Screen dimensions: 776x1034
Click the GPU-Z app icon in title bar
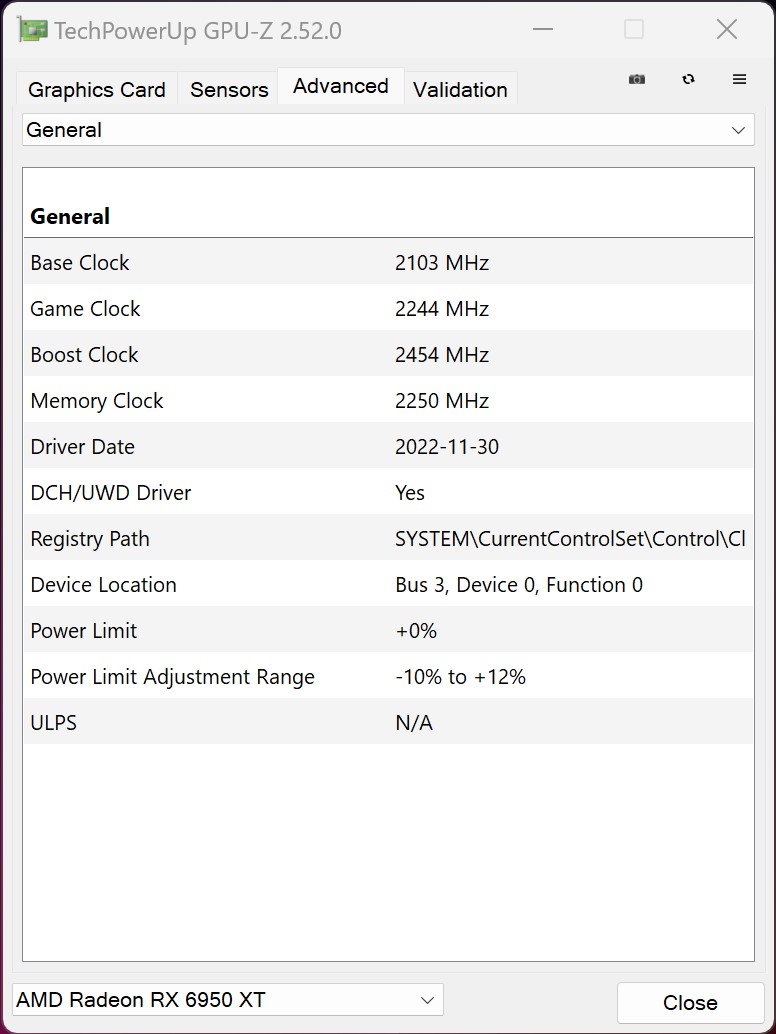(x=33, y=30)
